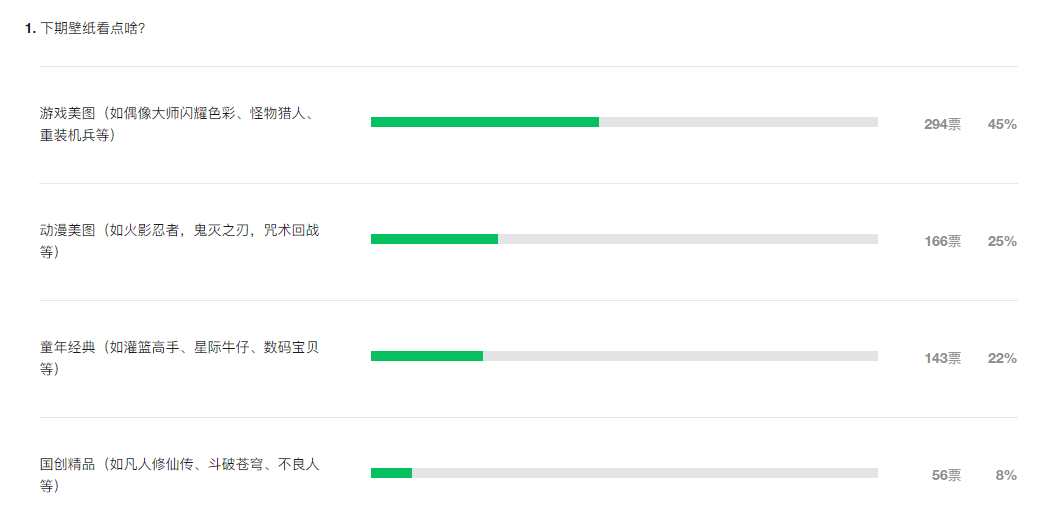Click green fill of 国创精品 progress bar
This screenshot has height=532, width=1052.
391,473
